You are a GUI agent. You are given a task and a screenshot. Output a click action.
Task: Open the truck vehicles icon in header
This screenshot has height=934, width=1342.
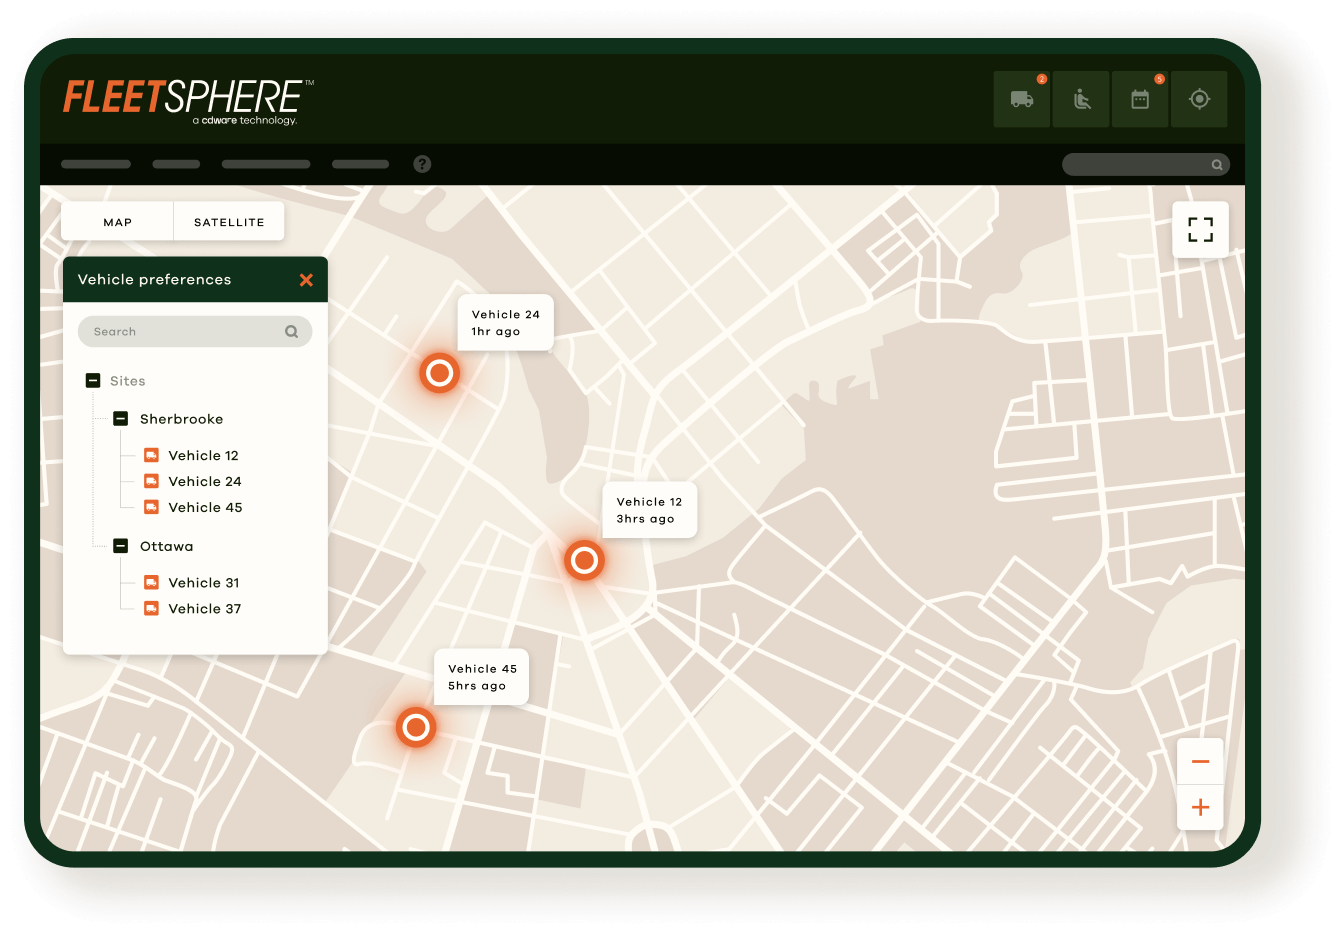coord(1021,99)
